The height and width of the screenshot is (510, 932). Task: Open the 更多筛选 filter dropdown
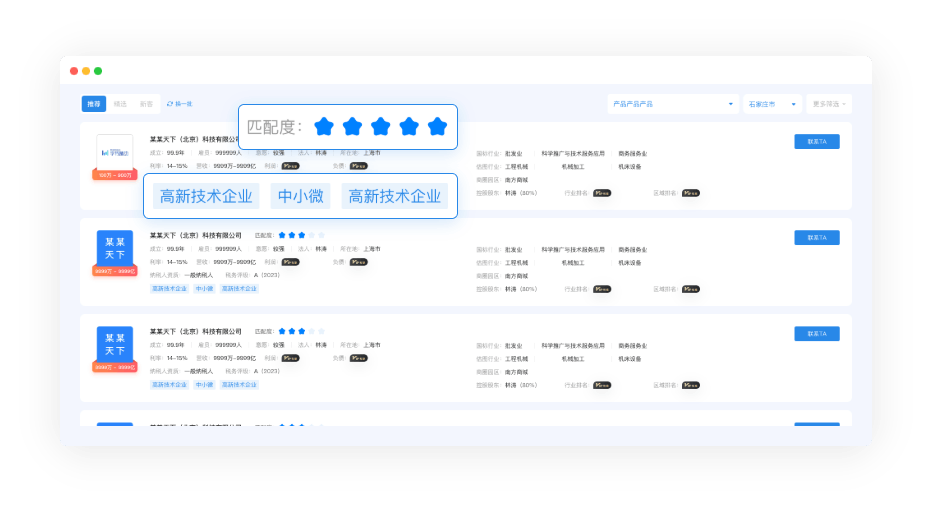click(829, 104)
